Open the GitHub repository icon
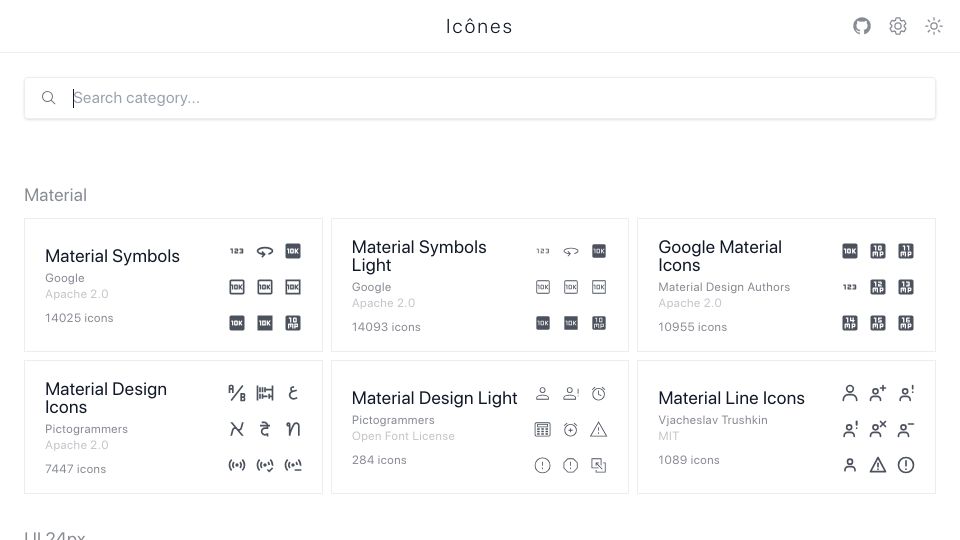The image size is (960, 540). tap(862, 26)
